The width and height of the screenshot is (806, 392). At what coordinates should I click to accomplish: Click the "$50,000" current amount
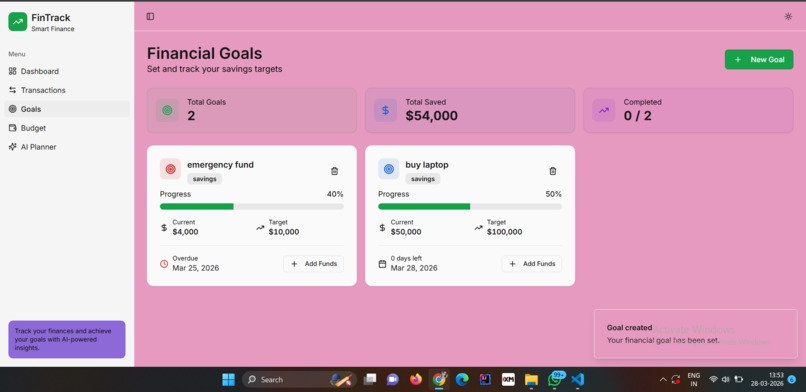406,232
